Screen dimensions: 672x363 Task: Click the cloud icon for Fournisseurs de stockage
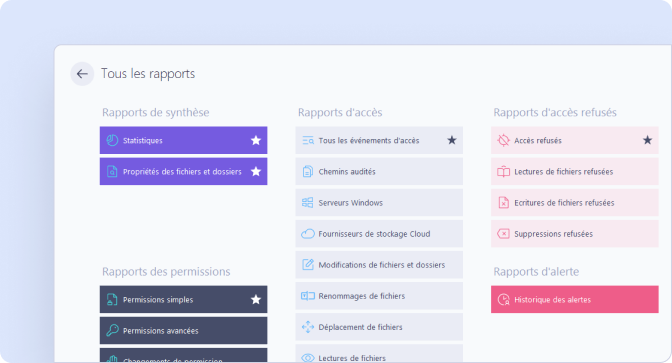coord(308,234)
